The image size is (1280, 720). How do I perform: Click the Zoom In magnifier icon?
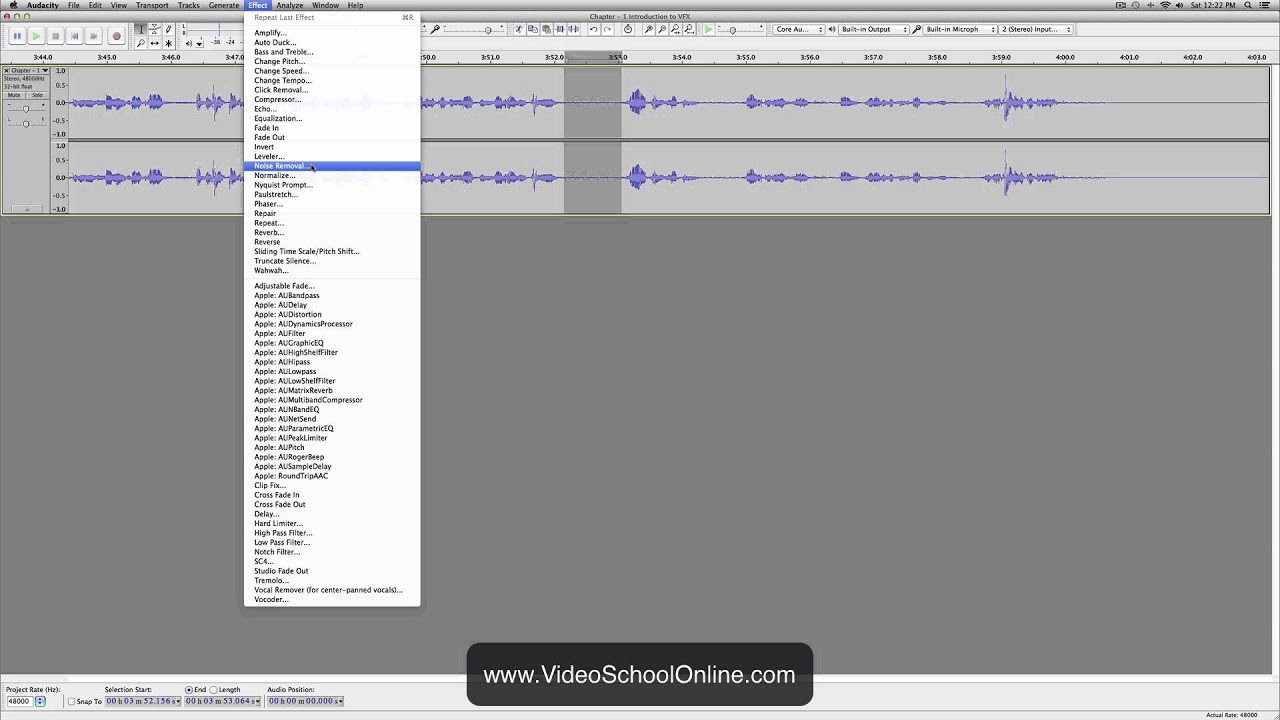648,29
